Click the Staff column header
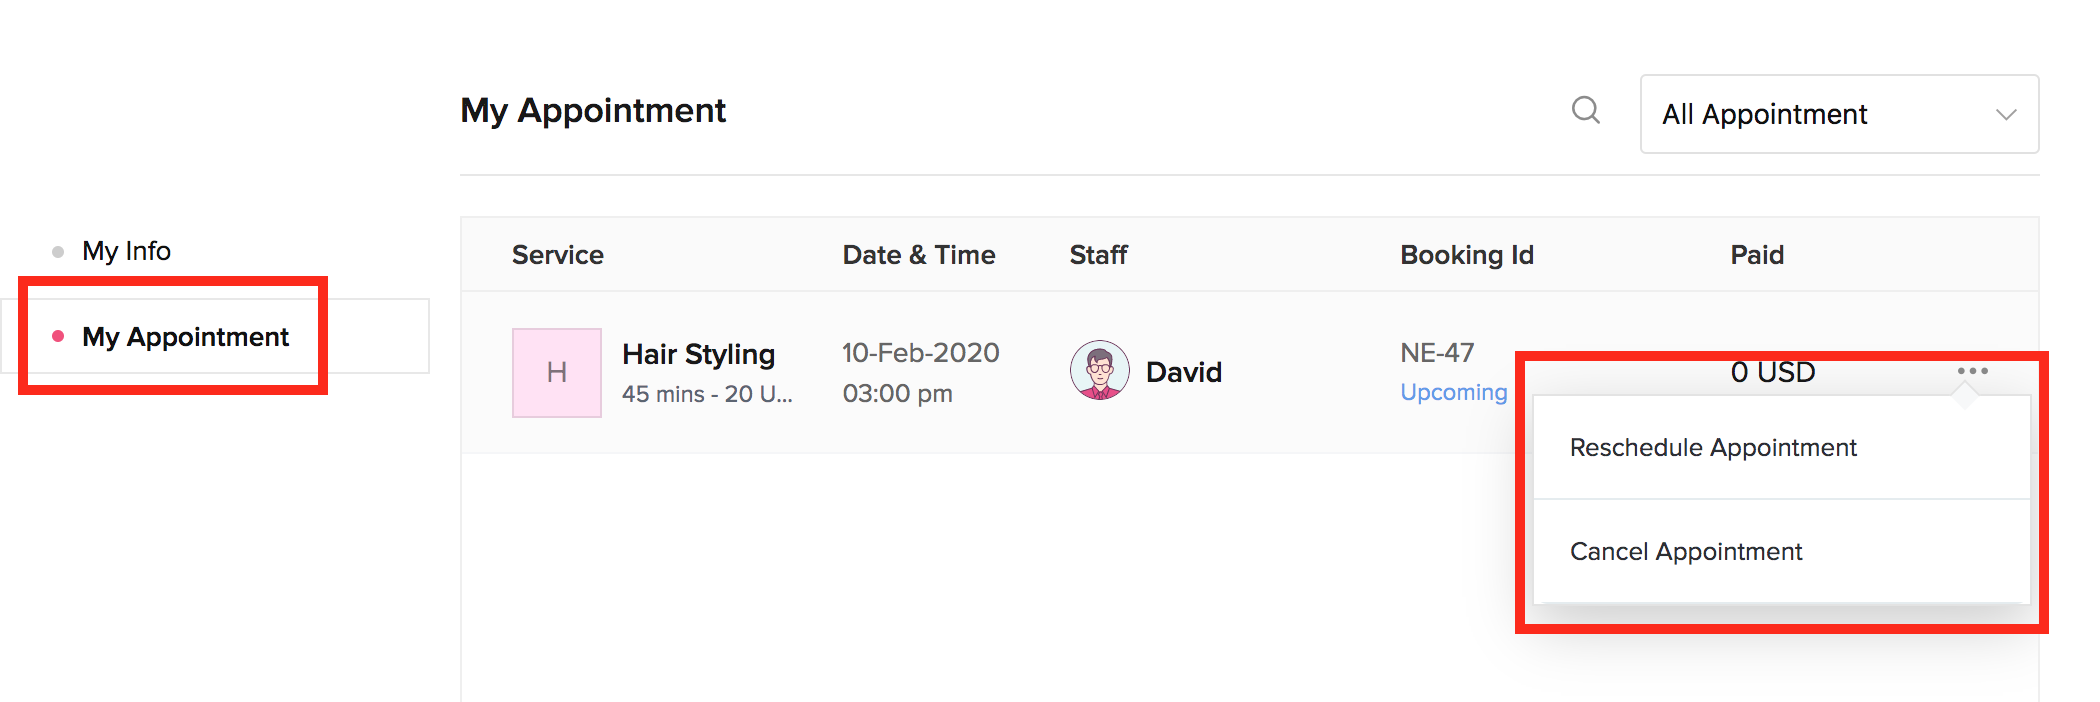Screen dimensions: 2100x702 click(1098, 255)
